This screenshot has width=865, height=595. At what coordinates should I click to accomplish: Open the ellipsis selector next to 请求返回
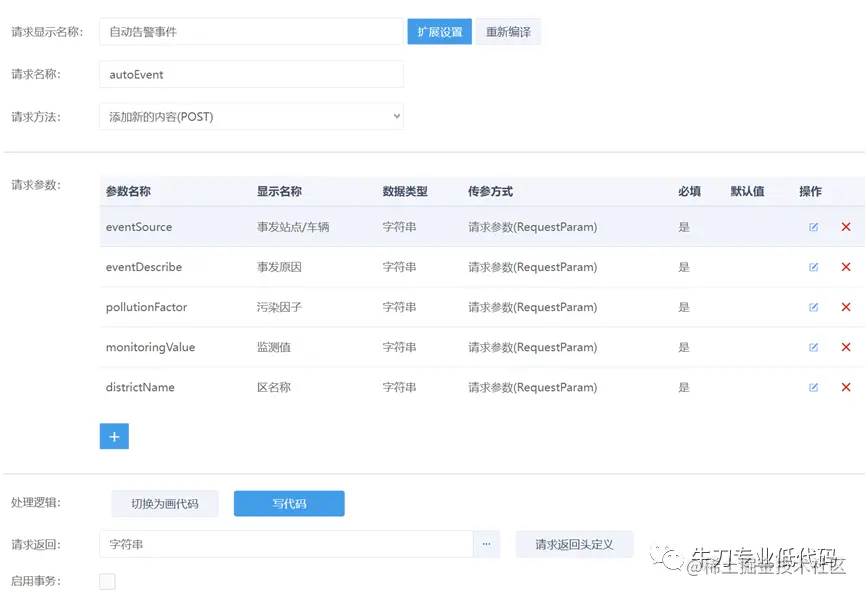point(486,543)
